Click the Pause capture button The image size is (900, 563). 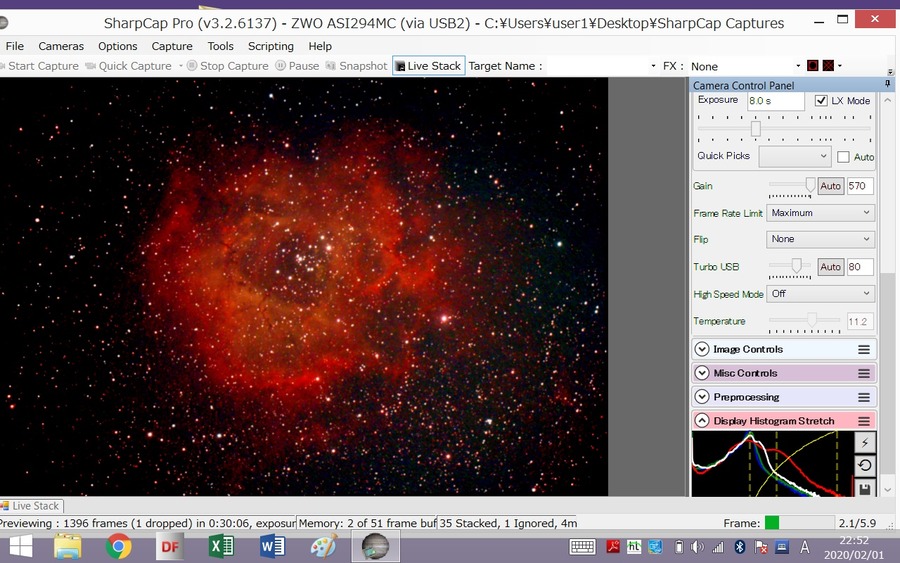297,66
